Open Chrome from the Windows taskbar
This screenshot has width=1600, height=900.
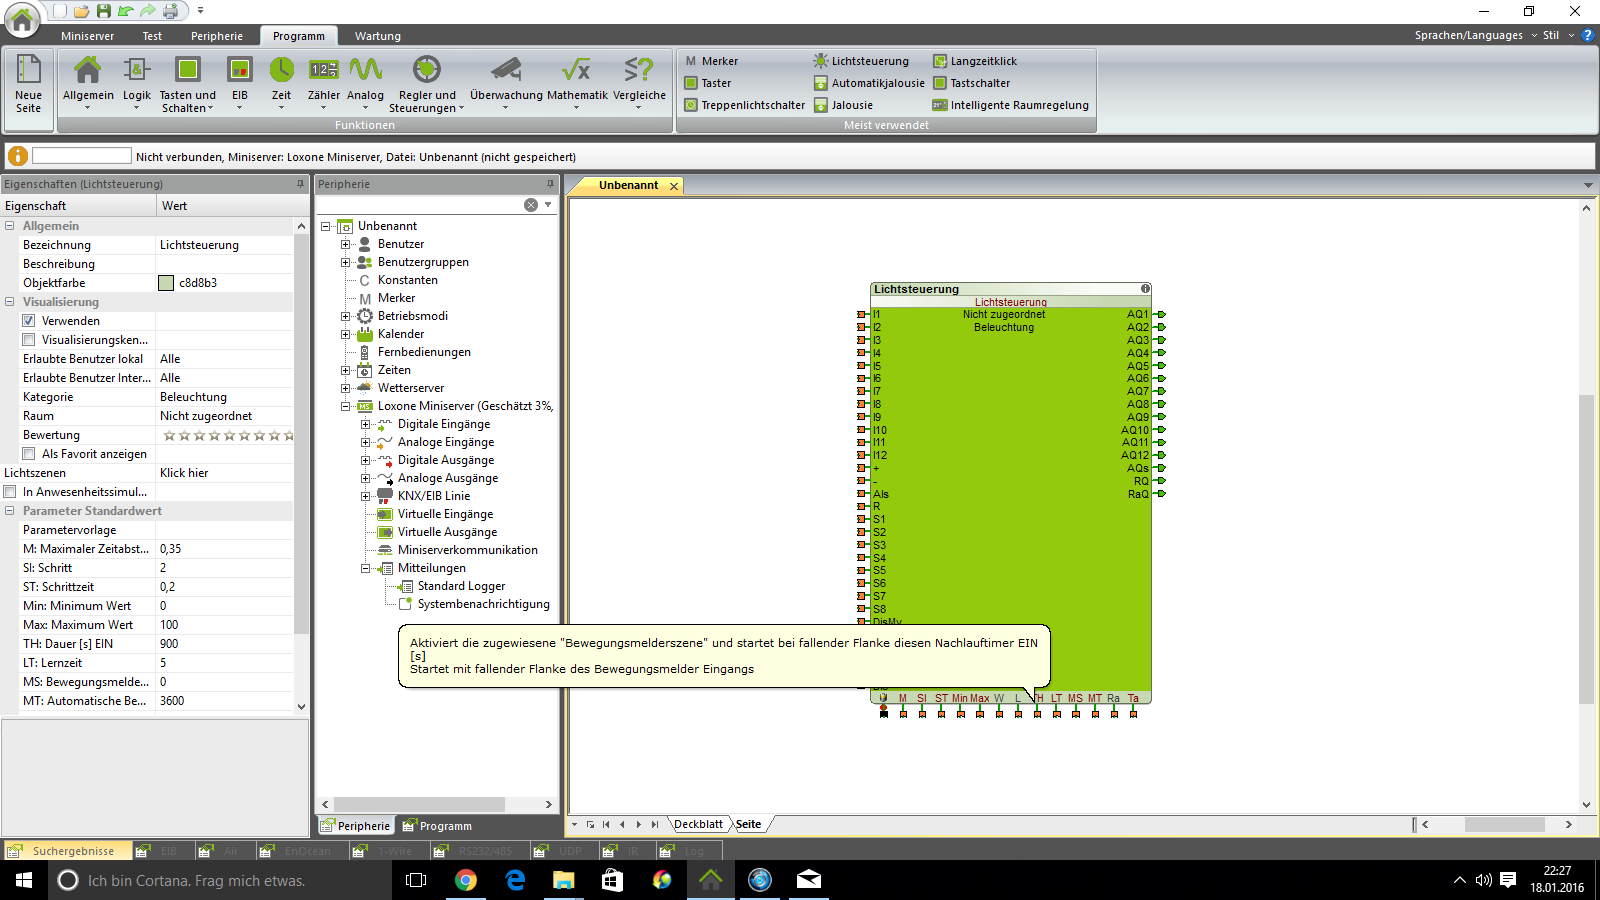point(465,880)
